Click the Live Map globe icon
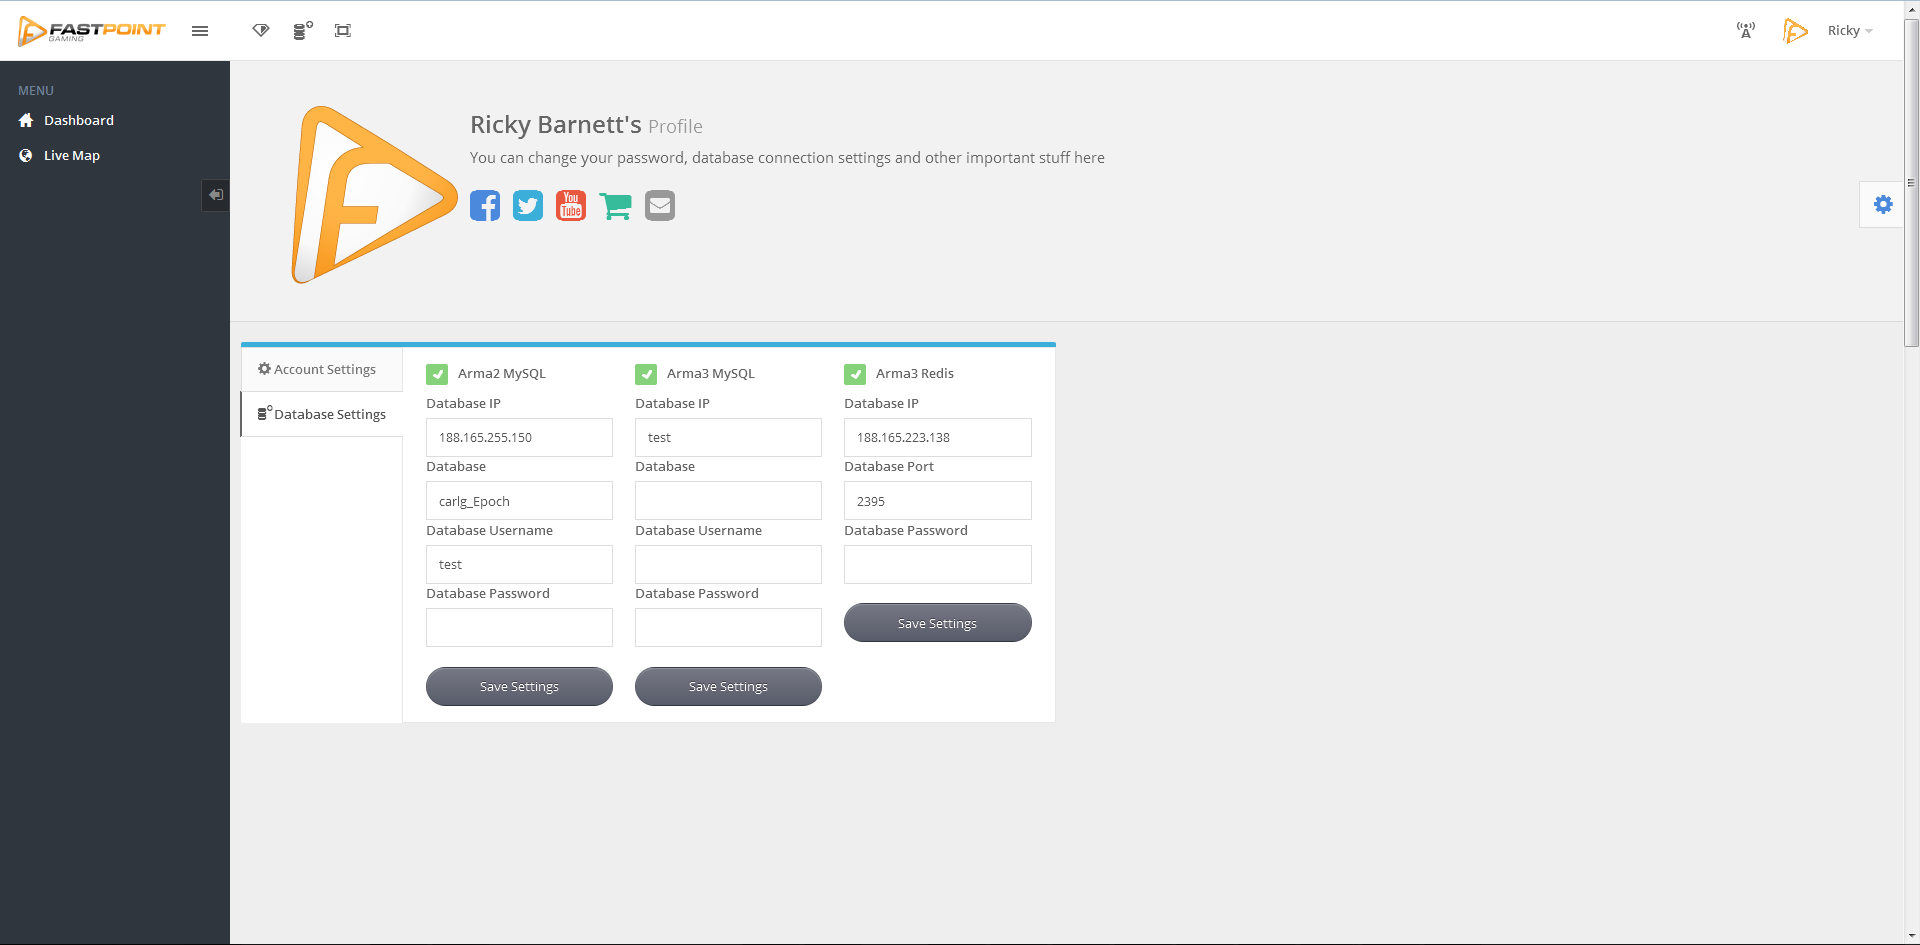 (26, 155)
